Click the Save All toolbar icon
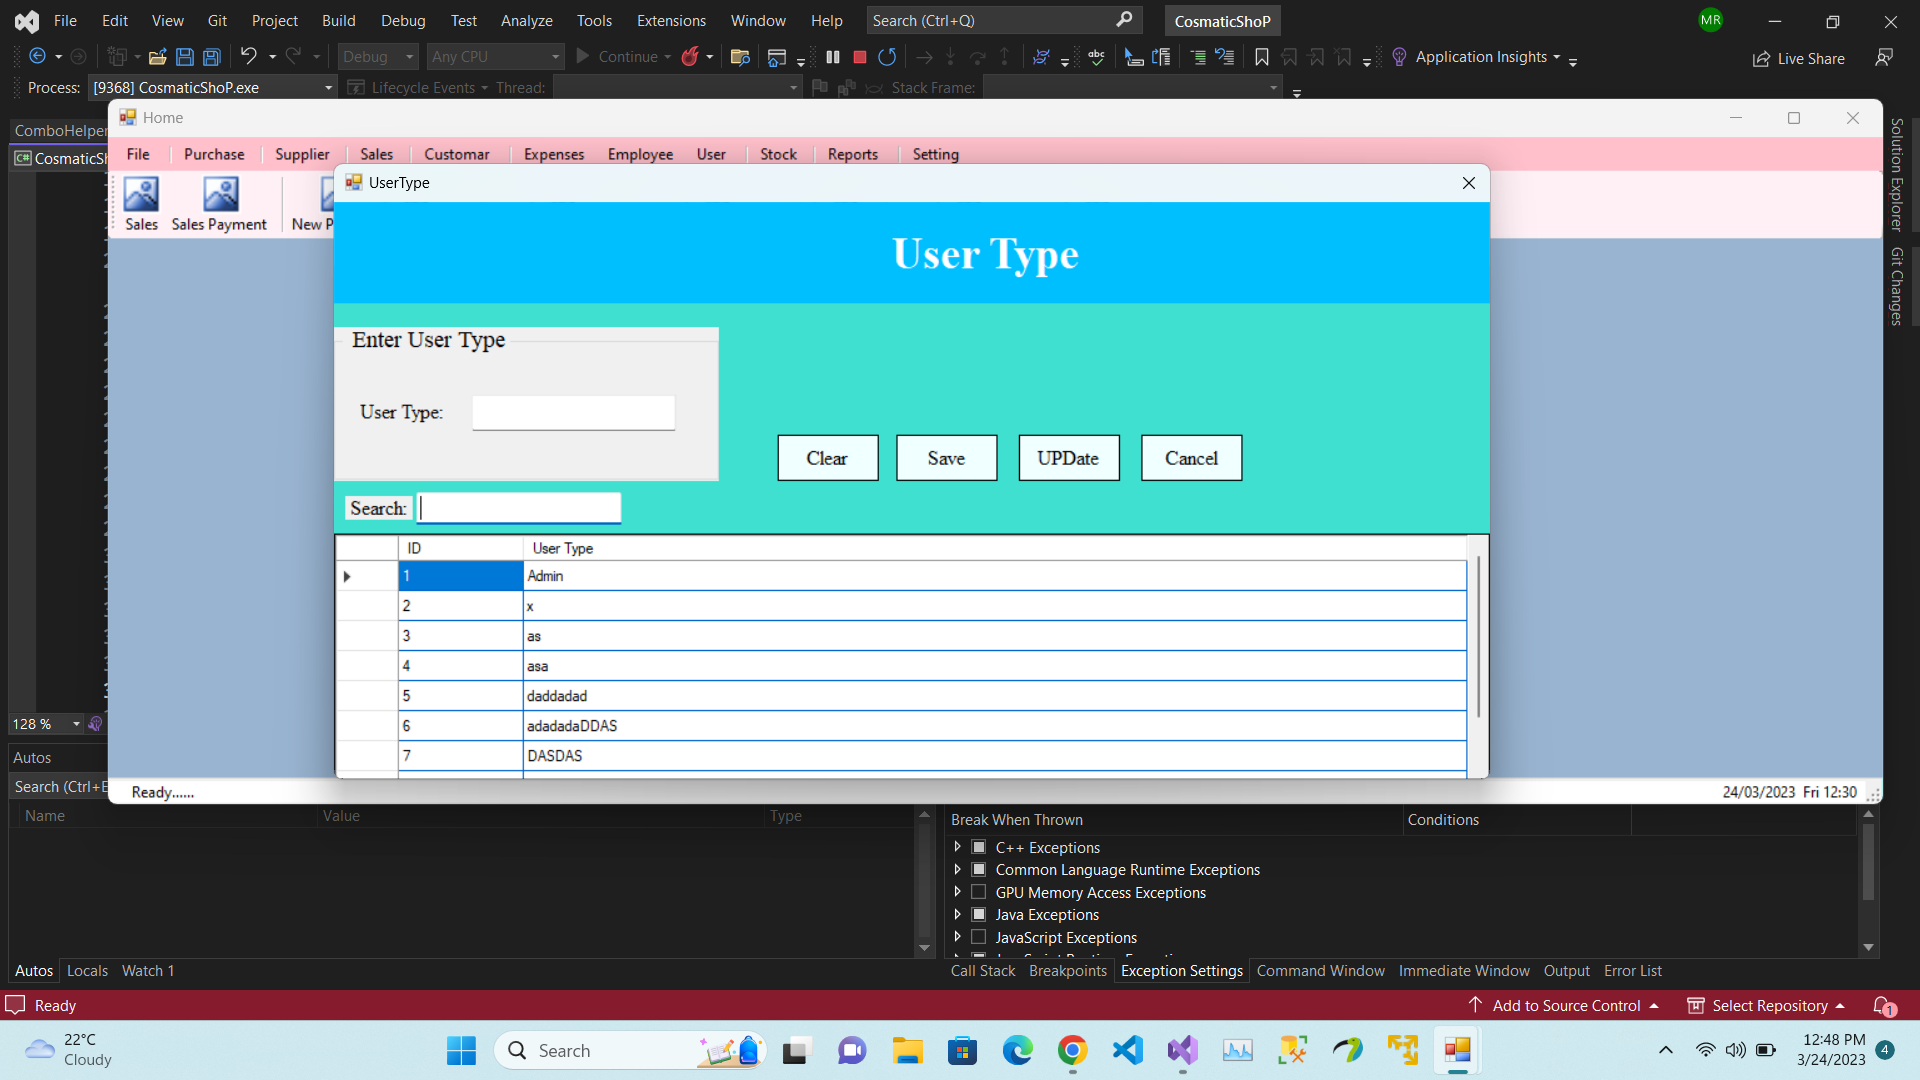 [212, 57]
